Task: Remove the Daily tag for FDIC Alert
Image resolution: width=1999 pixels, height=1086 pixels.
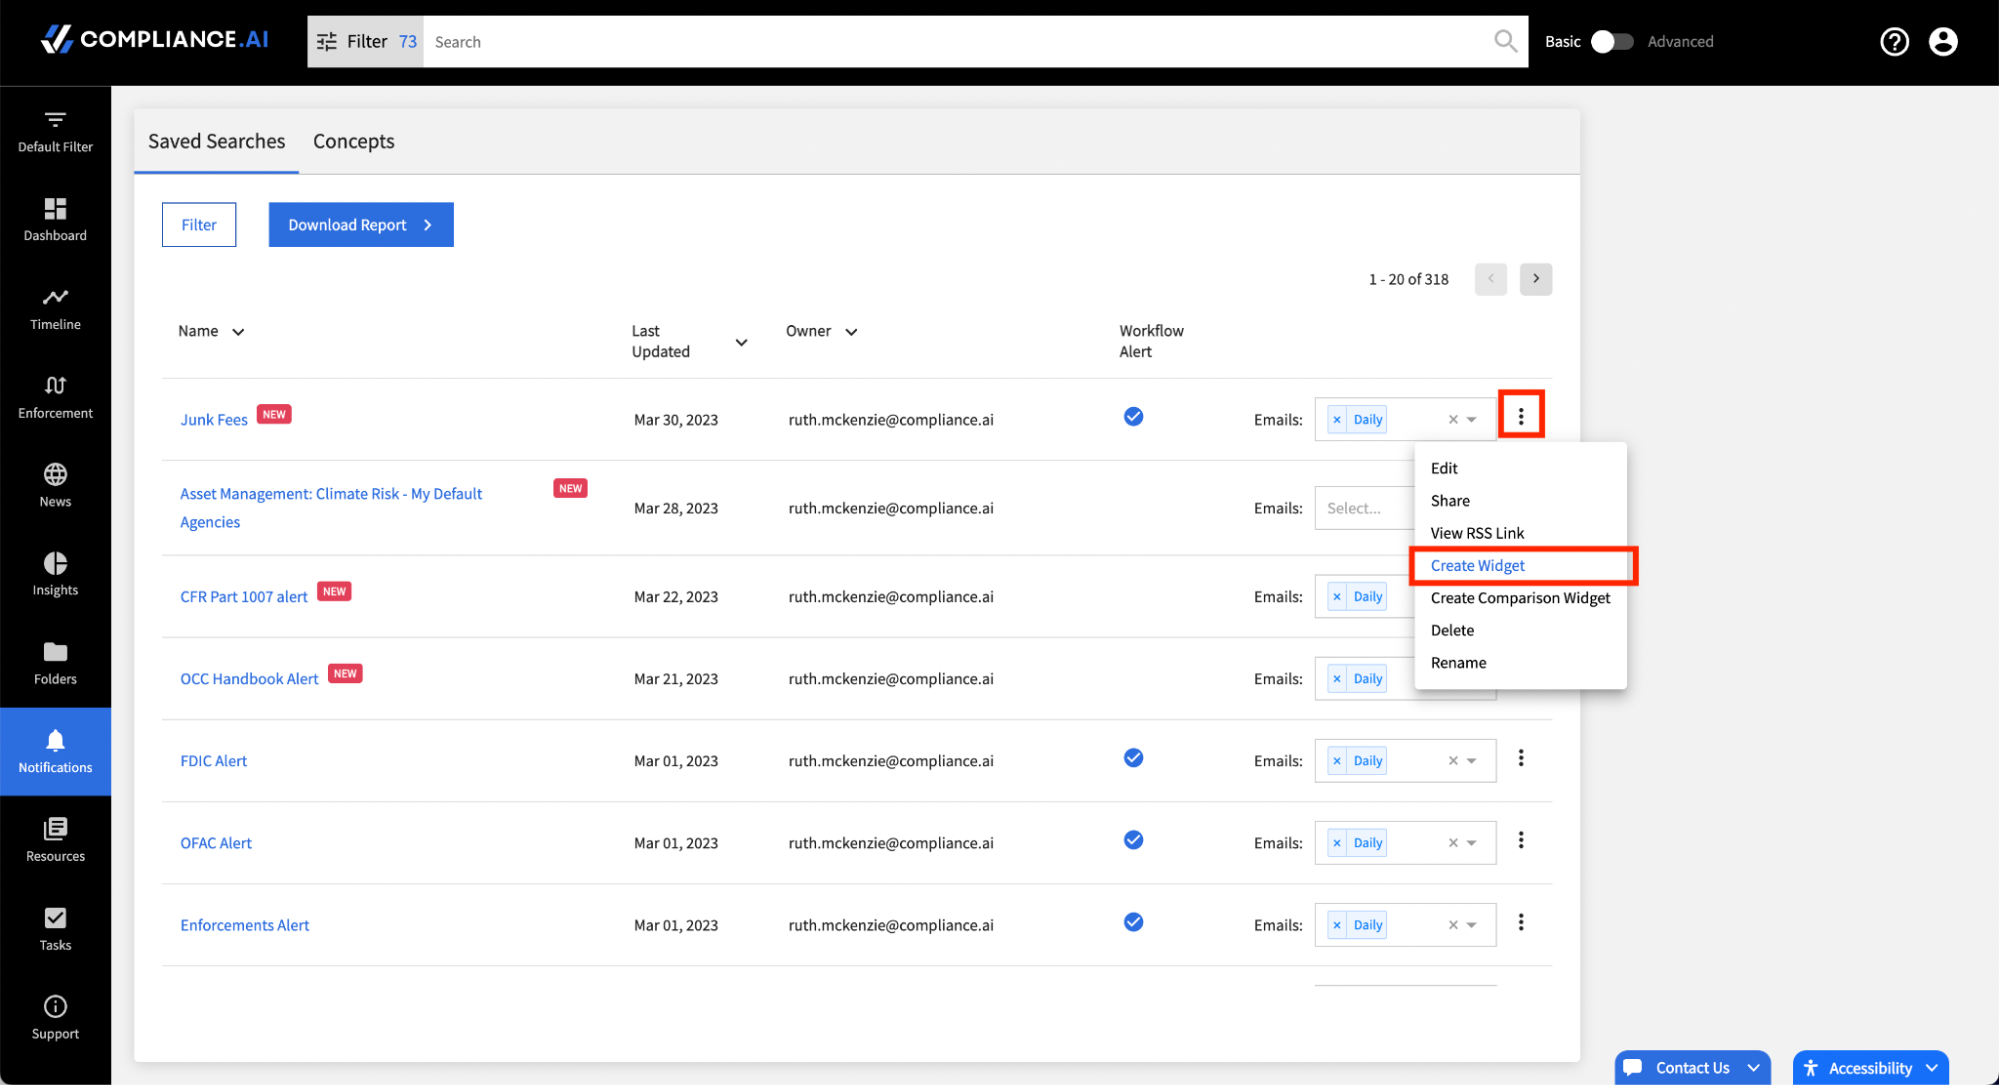Action: click(x=1337, y=761)
